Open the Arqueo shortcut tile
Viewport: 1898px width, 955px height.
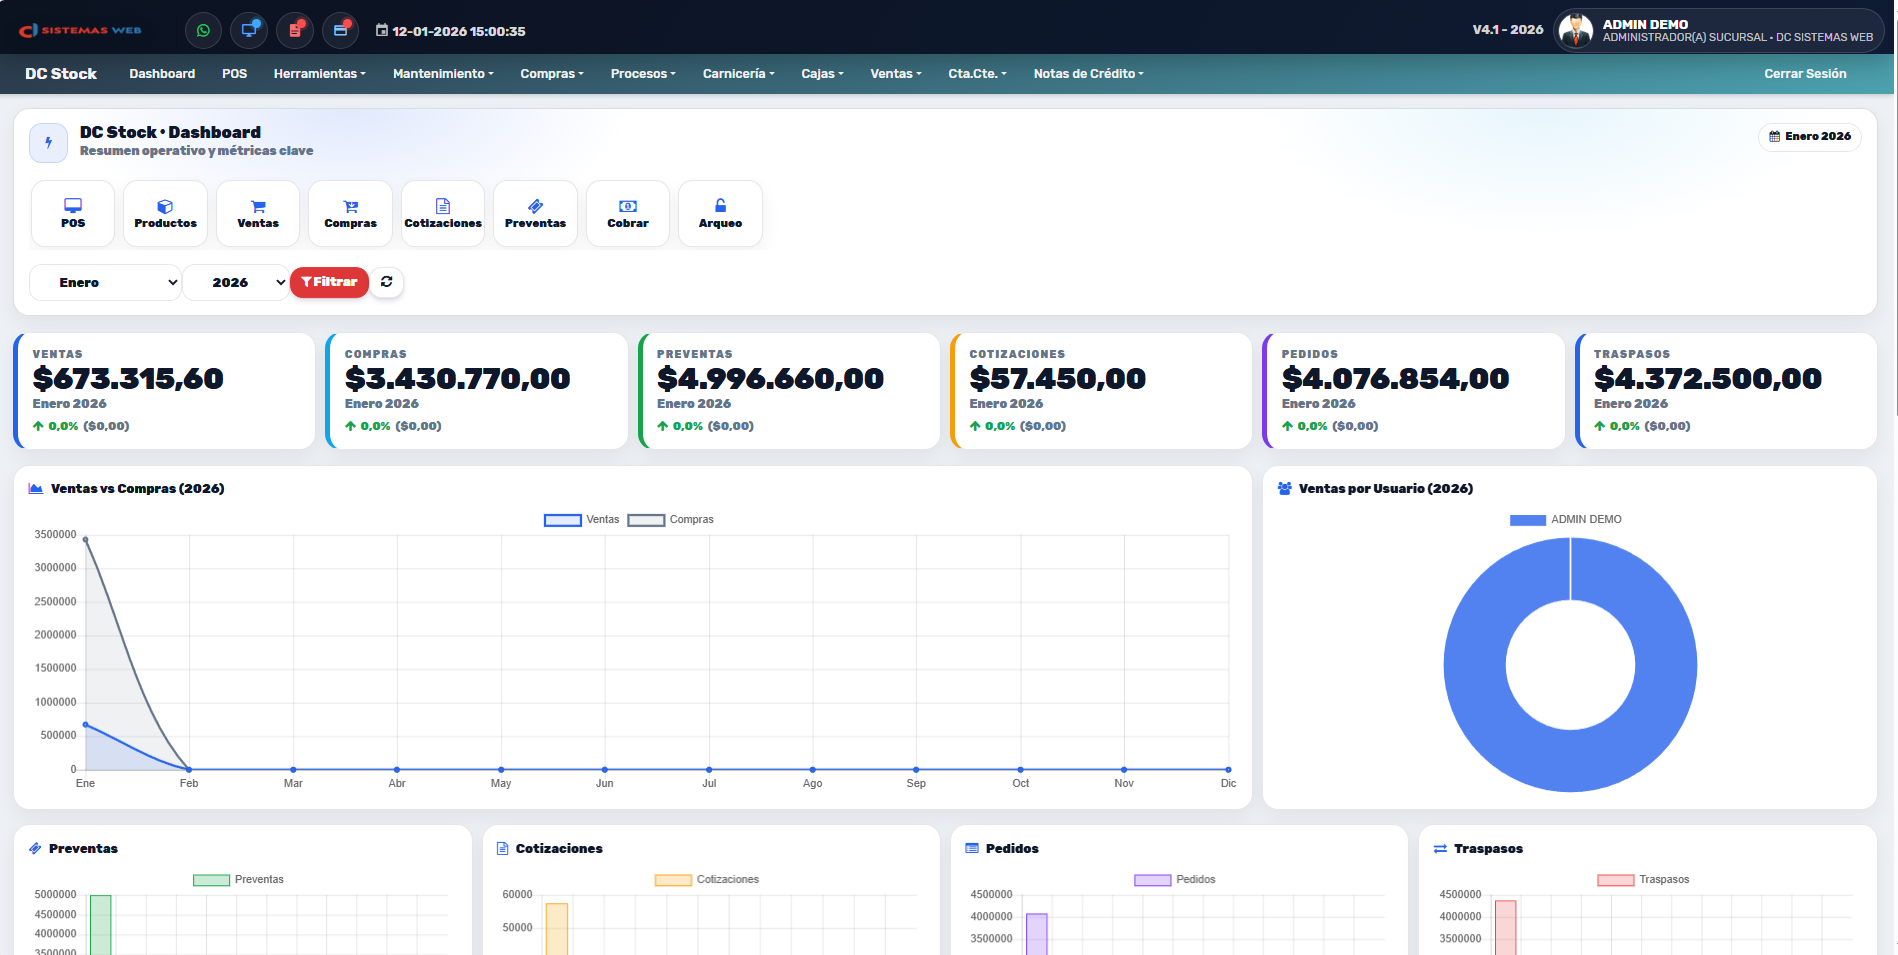tap(720, 213)
